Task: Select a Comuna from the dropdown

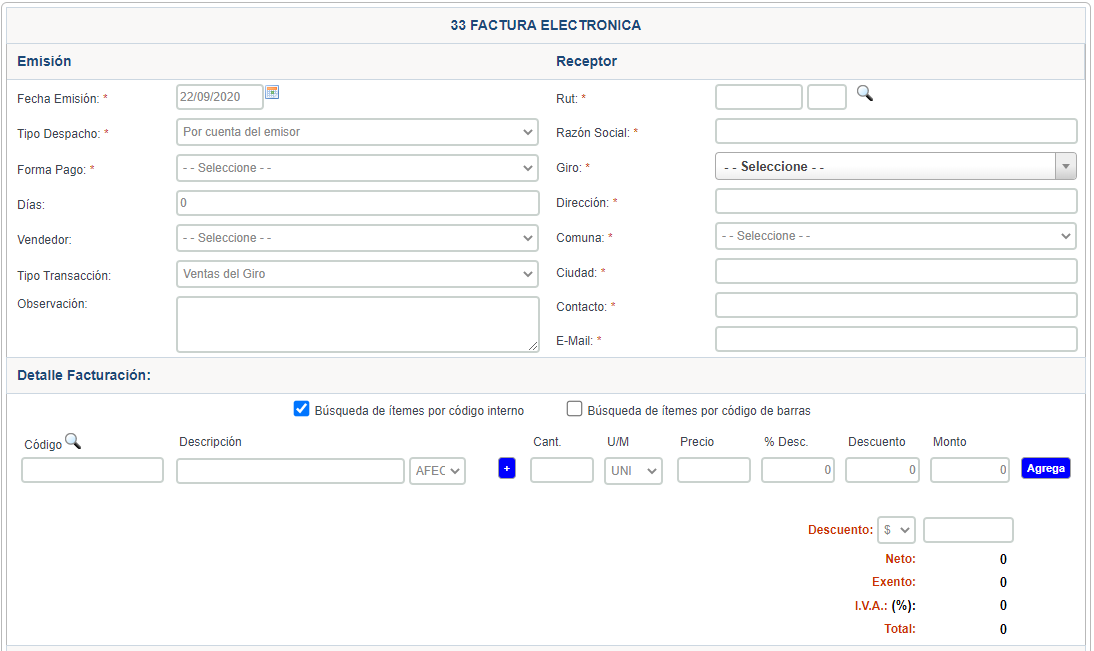Action: pos(895,236)
